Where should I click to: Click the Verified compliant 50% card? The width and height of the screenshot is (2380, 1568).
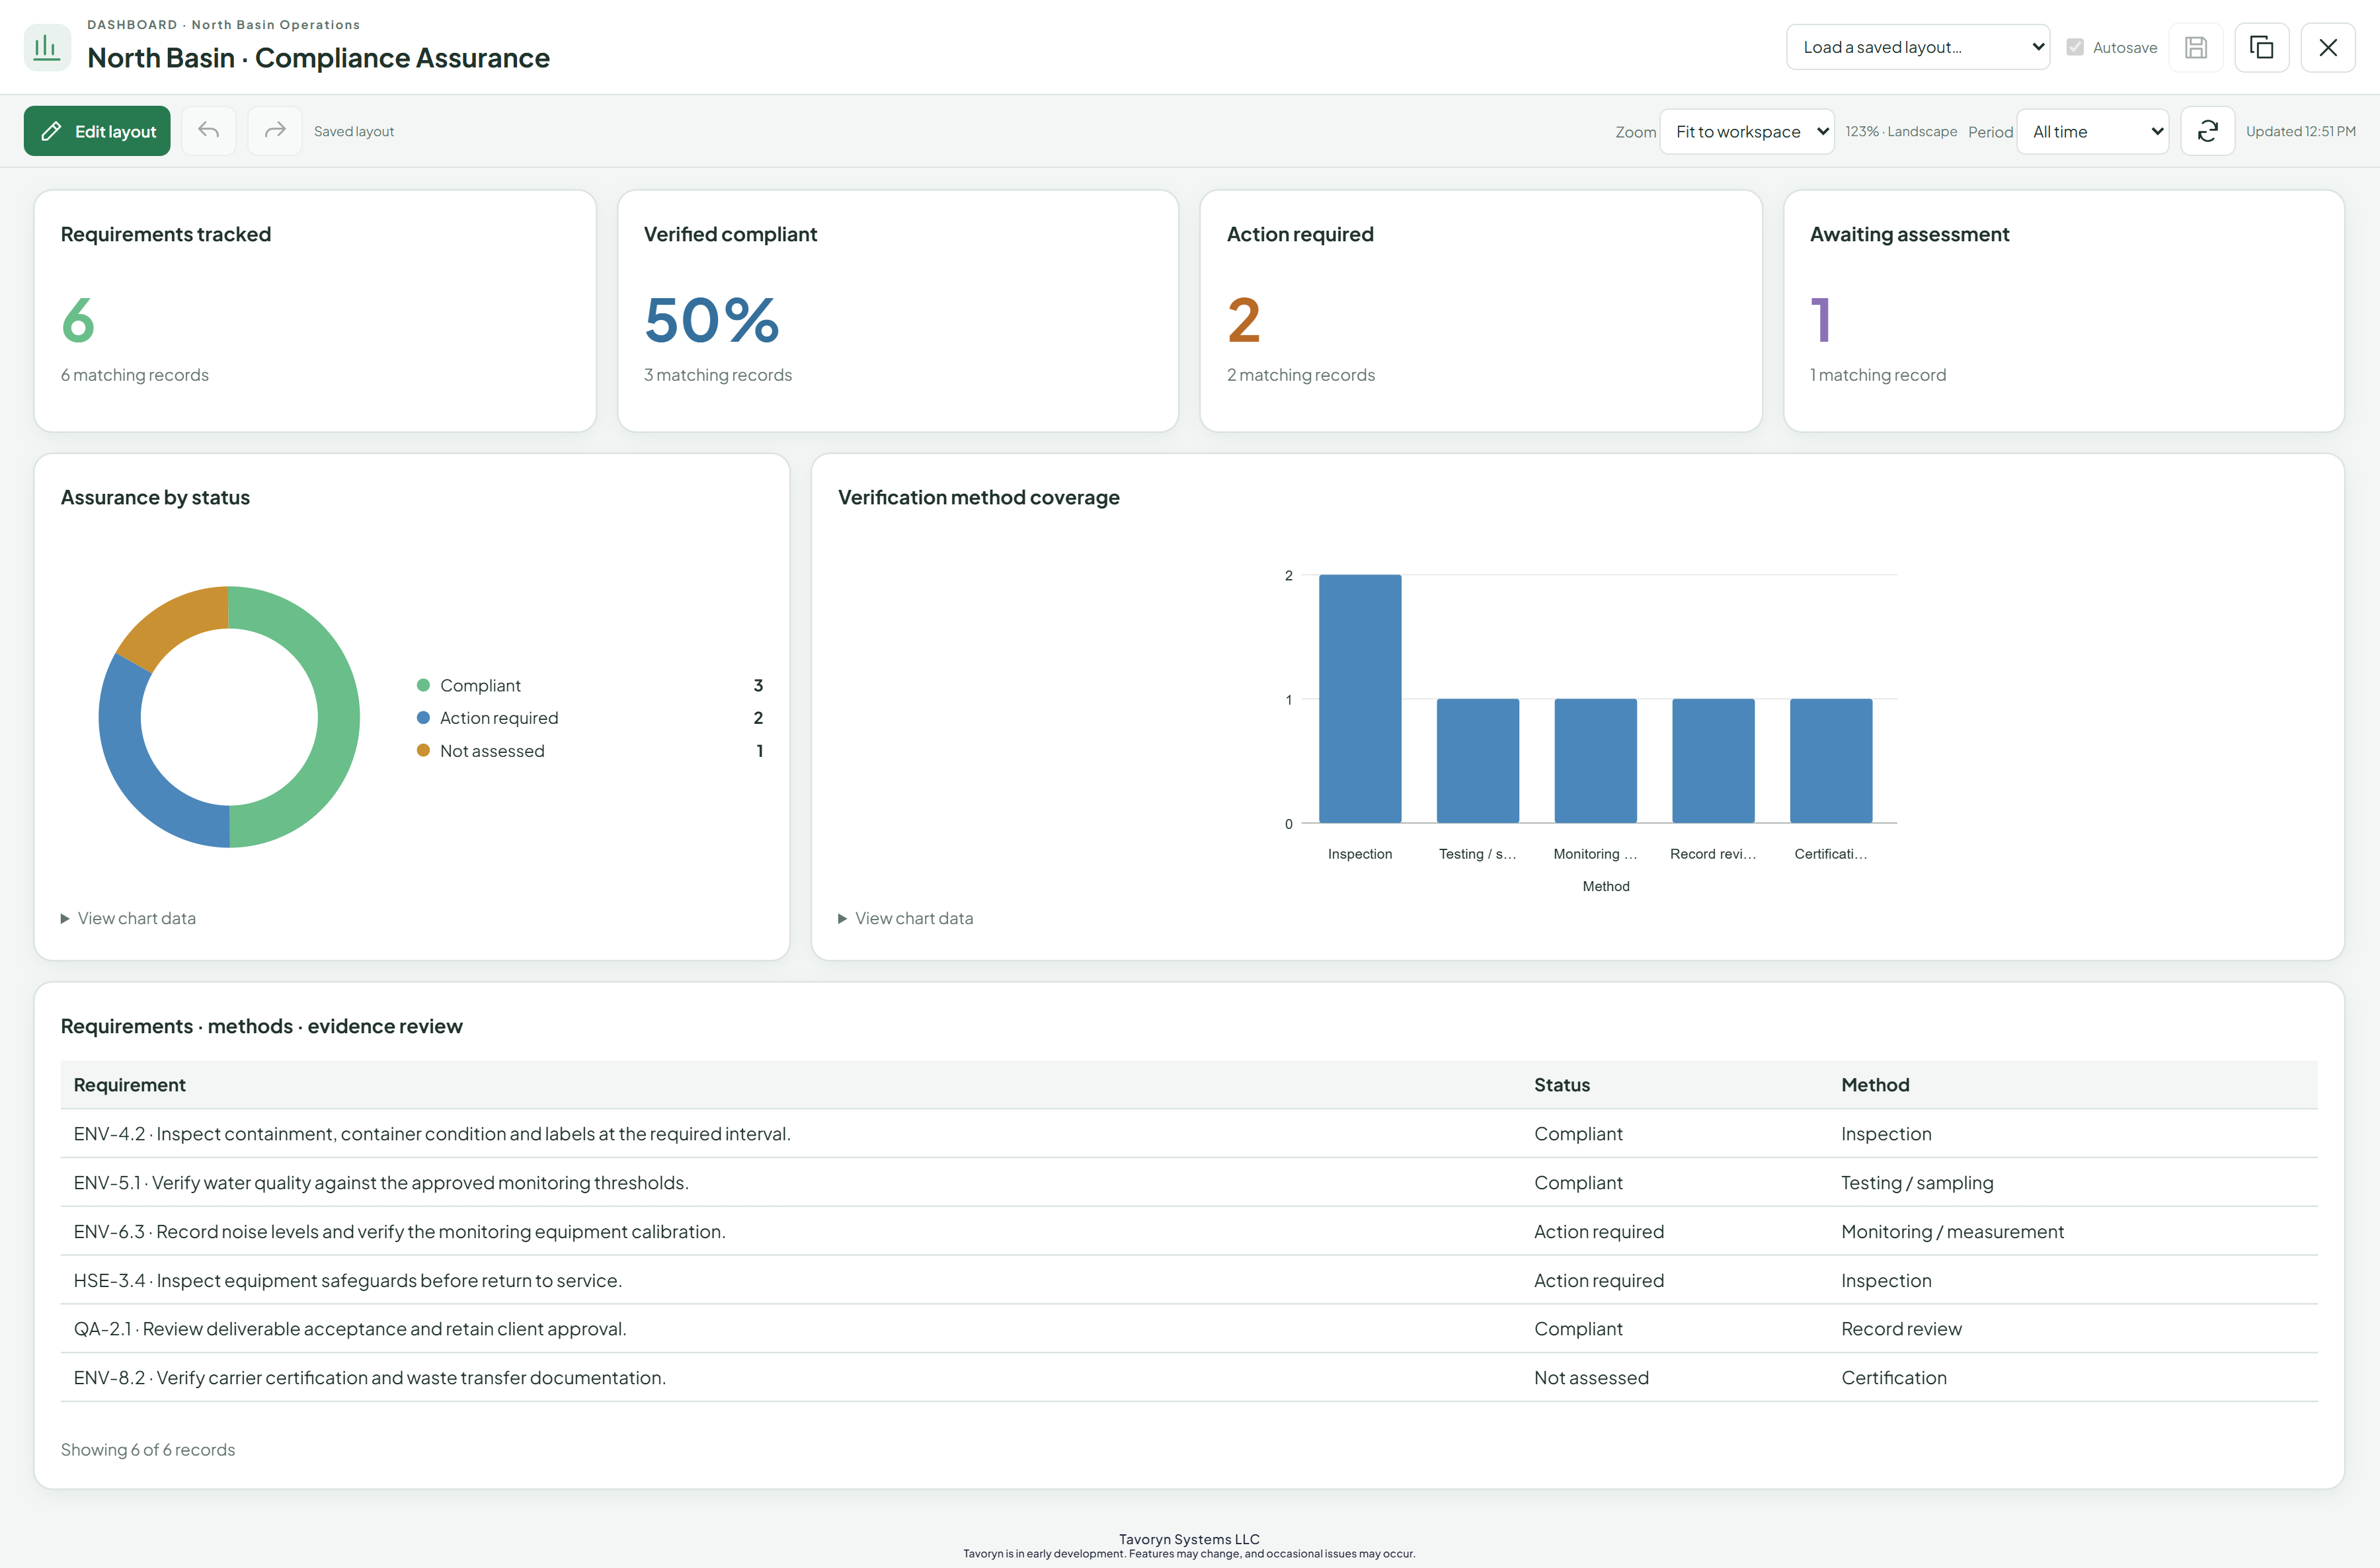tap(898, 311)
